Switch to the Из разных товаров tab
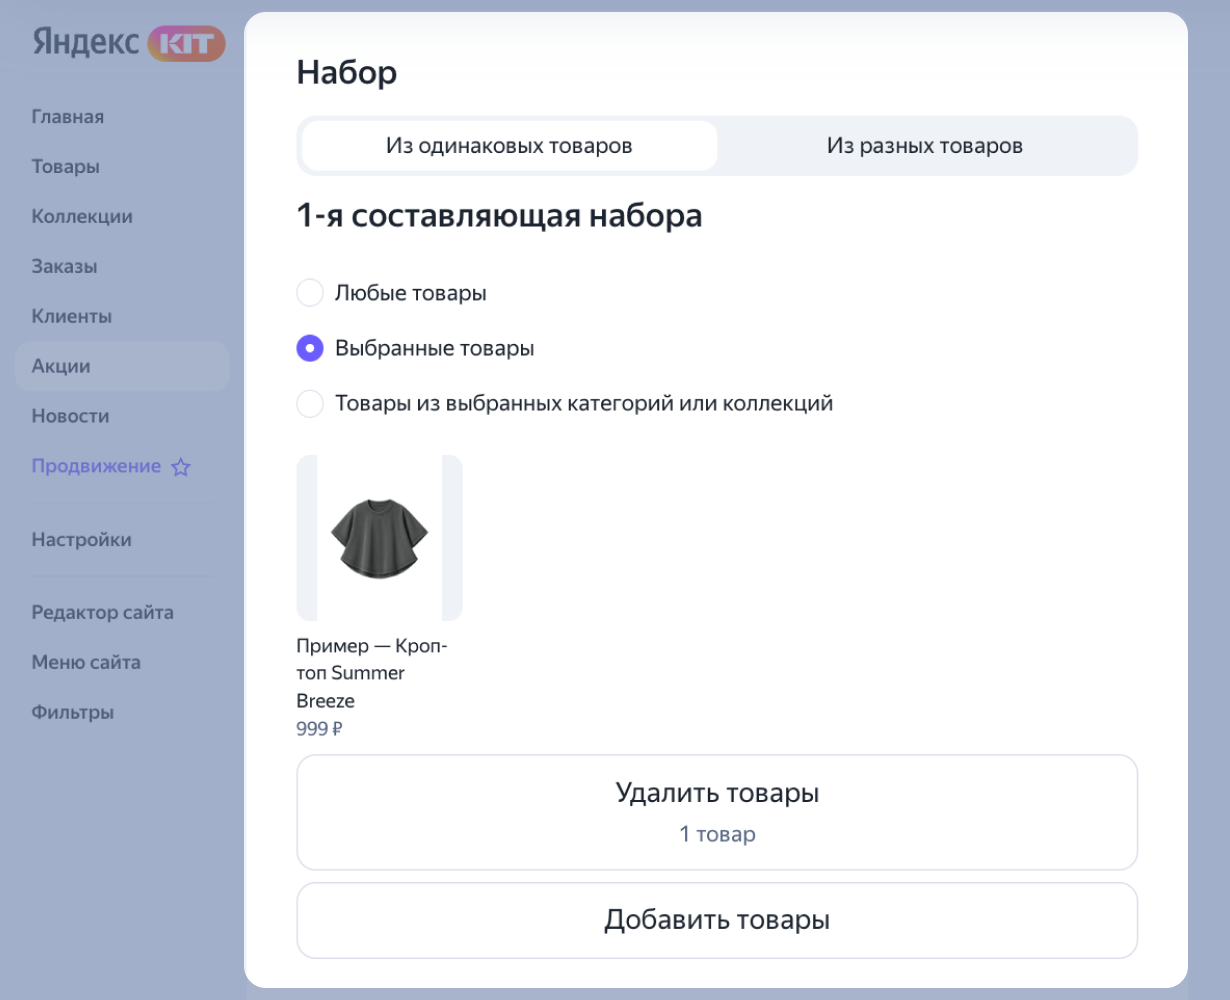Image resolution: width=1230 pixels, height=1000 pixels. [925, 146]
